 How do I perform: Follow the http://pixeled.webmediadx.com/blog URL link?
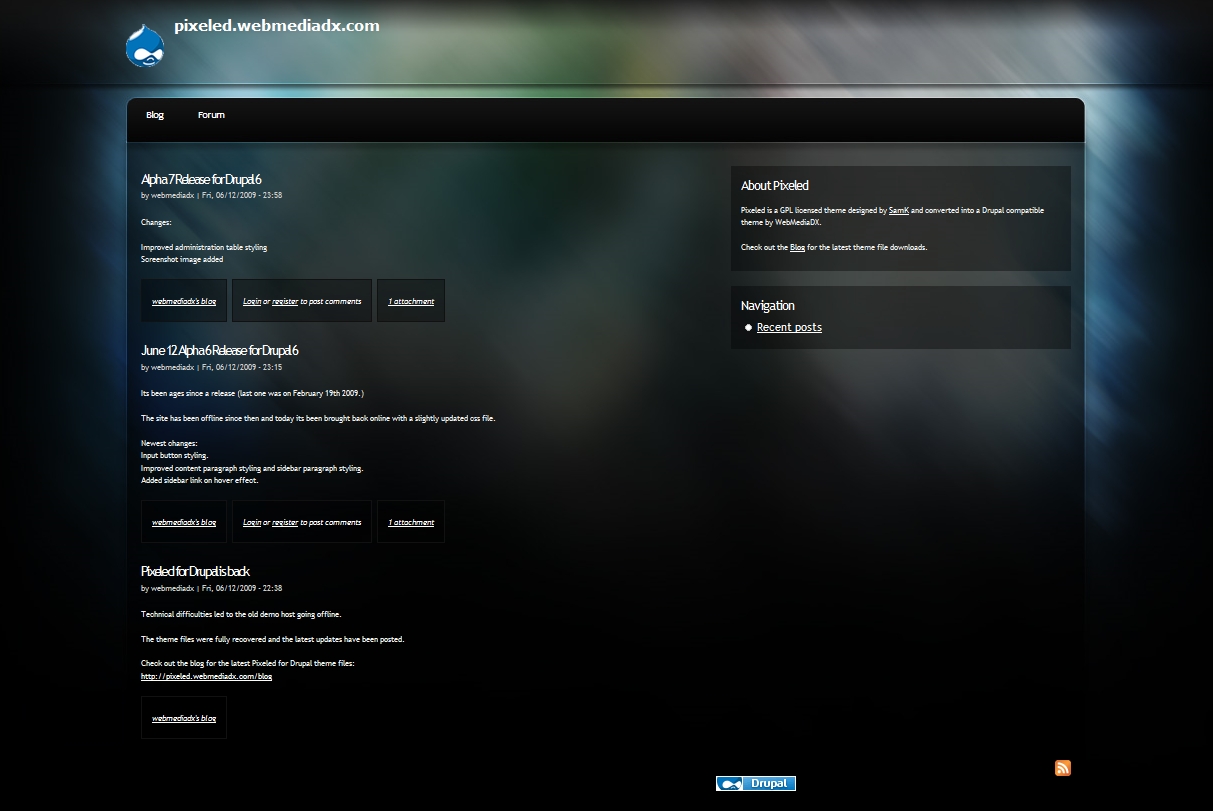click(206, 677)
